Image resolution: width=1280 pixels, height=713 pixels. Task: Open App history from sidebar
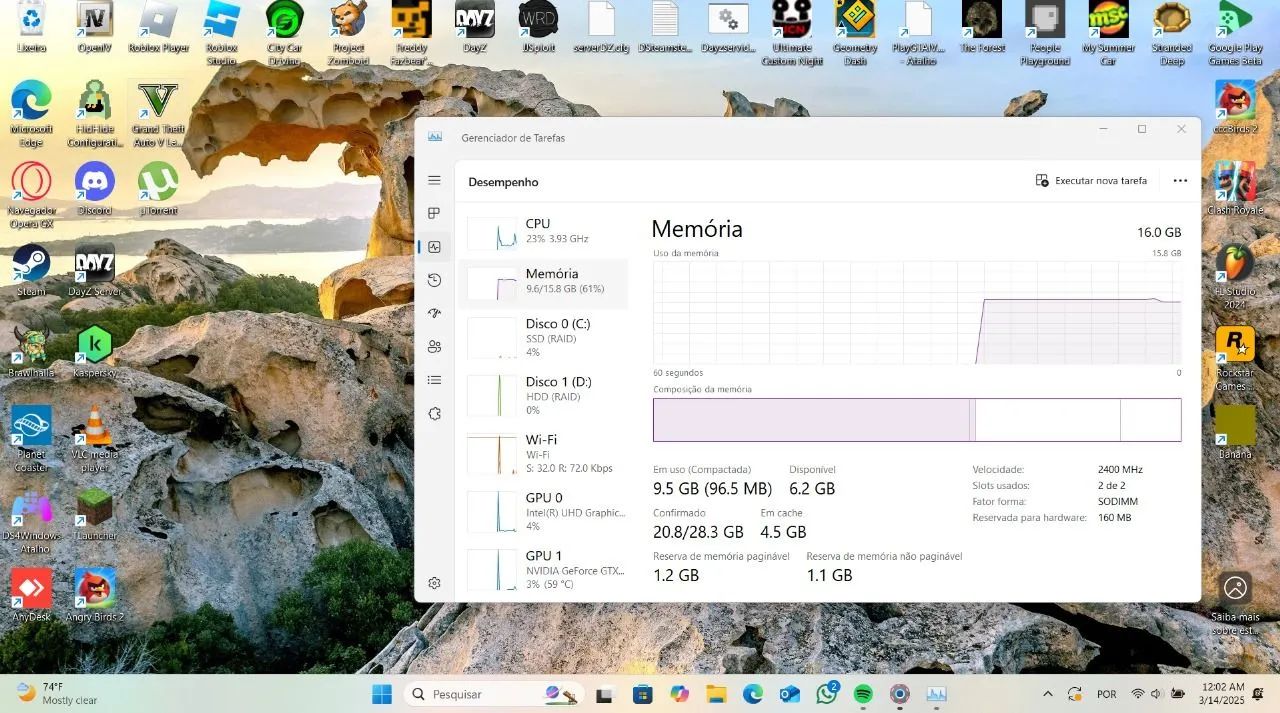pos(434,280)
